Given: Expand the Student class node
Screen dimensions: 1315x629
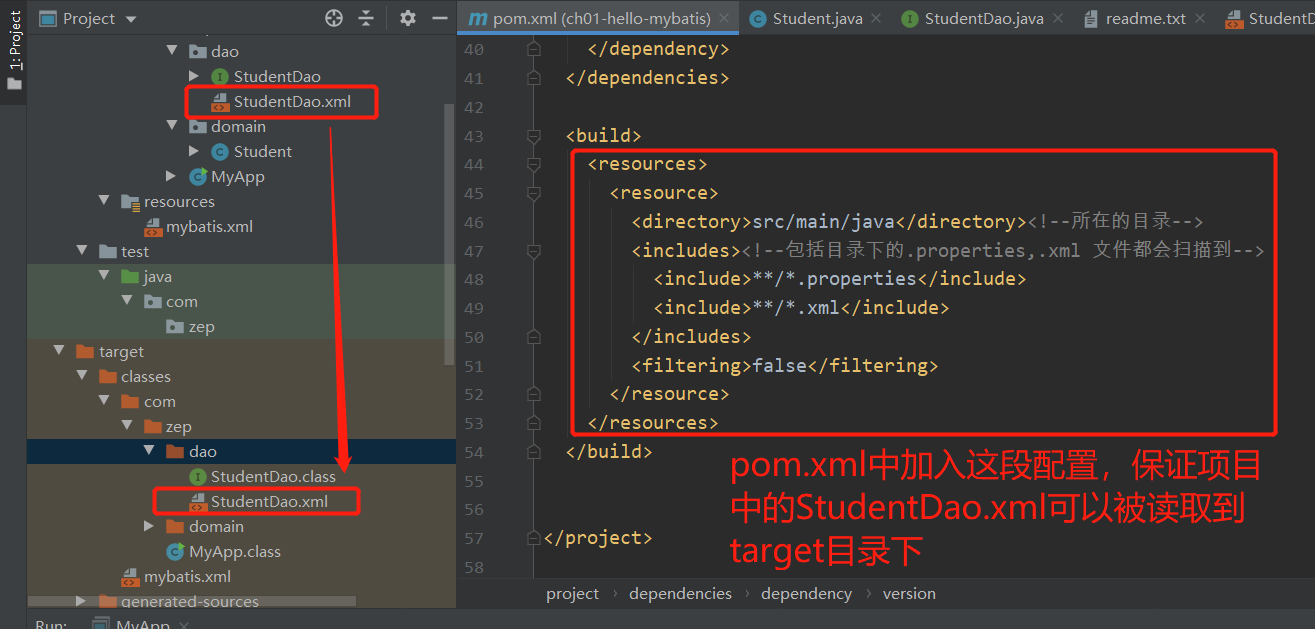Looking at the screenshot, I should pos(195,151).
